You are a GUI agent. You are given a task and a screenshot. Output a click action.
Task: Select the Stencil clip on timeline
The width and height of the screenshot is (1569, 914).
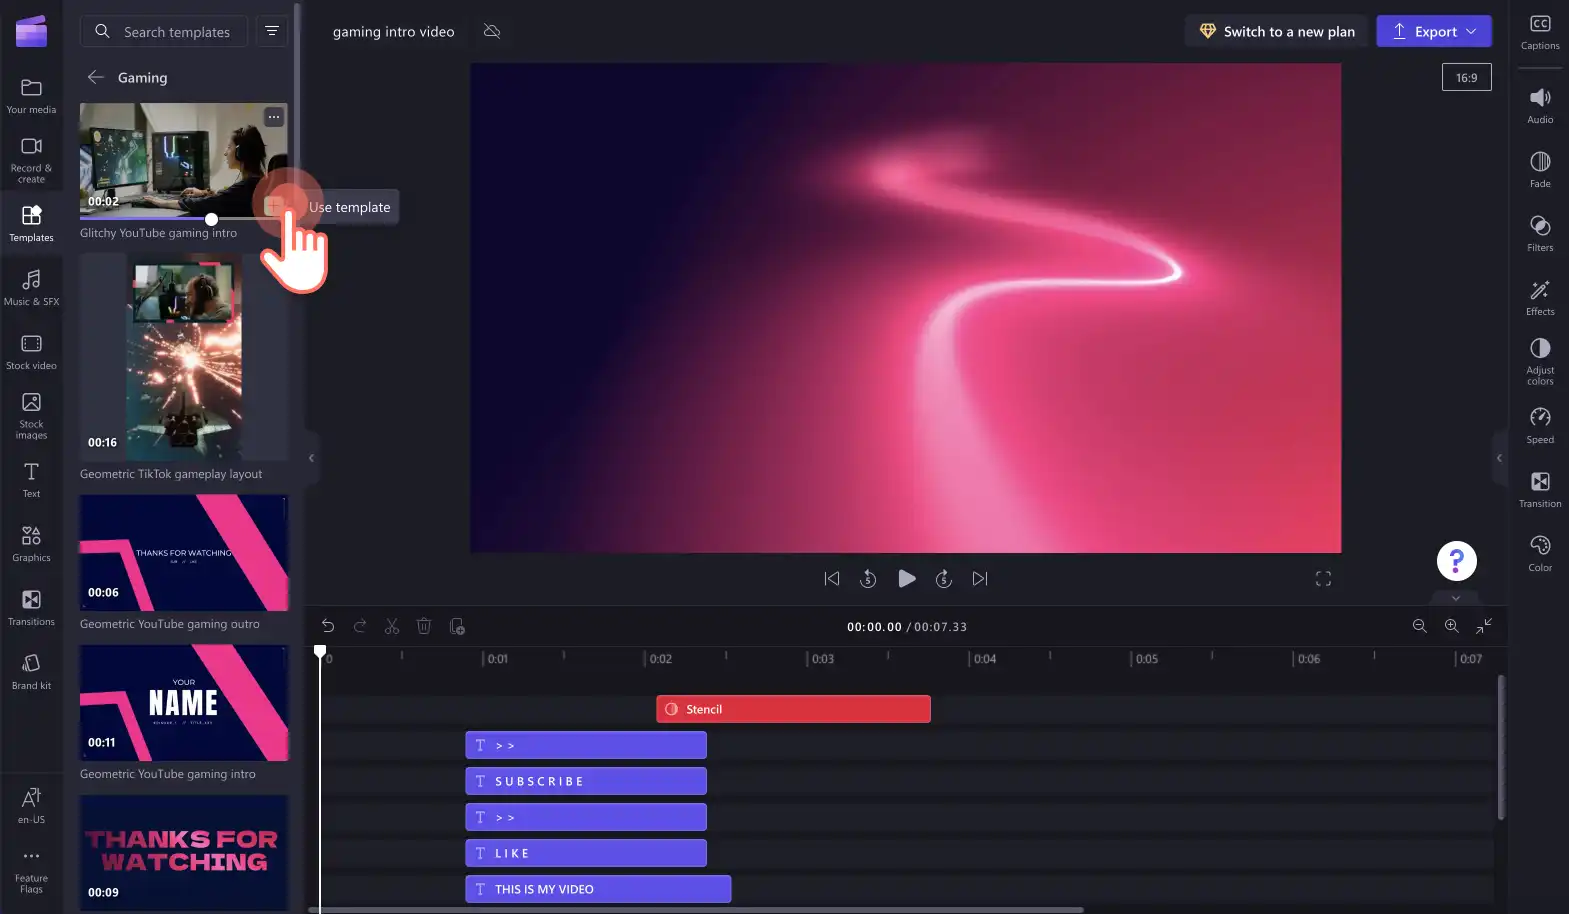click(793, 709)
